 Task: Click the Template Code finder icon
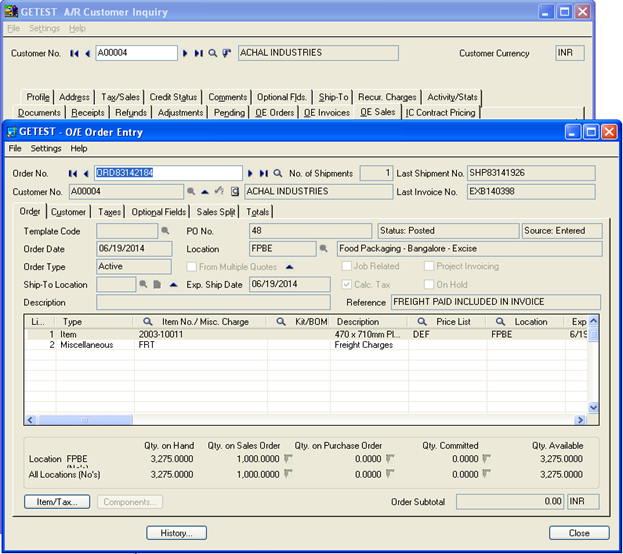[166, 231]
